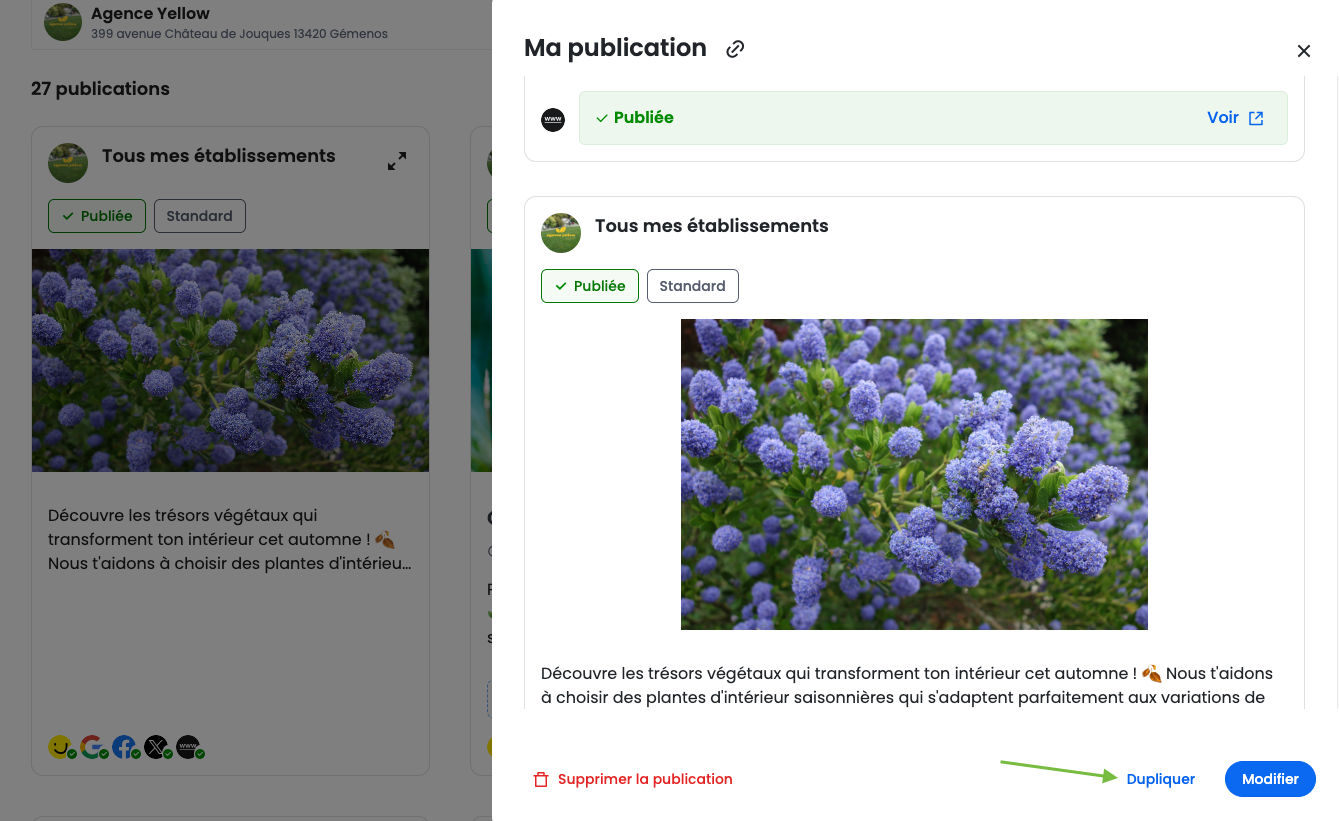The height and width of the screenshot is (821, 1339).
Task: Open the Voir external link
Action: 1235,118
